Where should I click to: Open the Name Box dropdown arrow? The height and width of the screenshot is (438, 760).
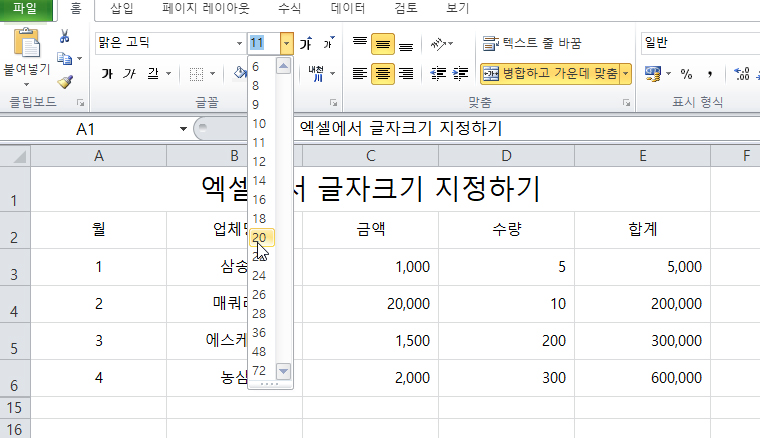coord(183,129)
